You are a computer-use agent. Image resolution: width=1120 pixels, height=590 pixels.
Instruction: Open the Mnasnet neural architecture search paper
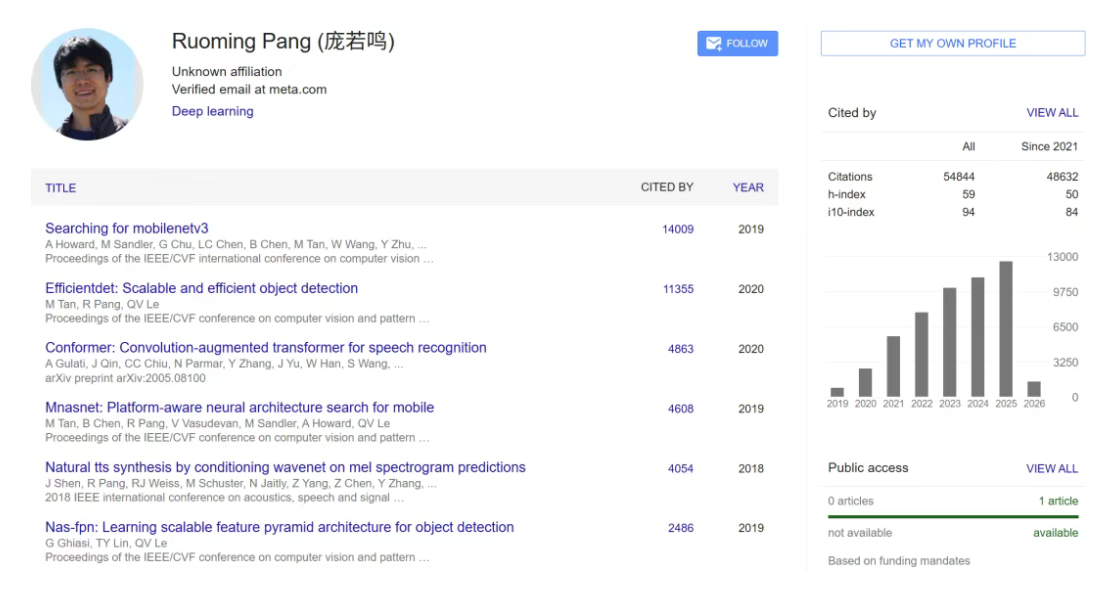tap(239, 407)
